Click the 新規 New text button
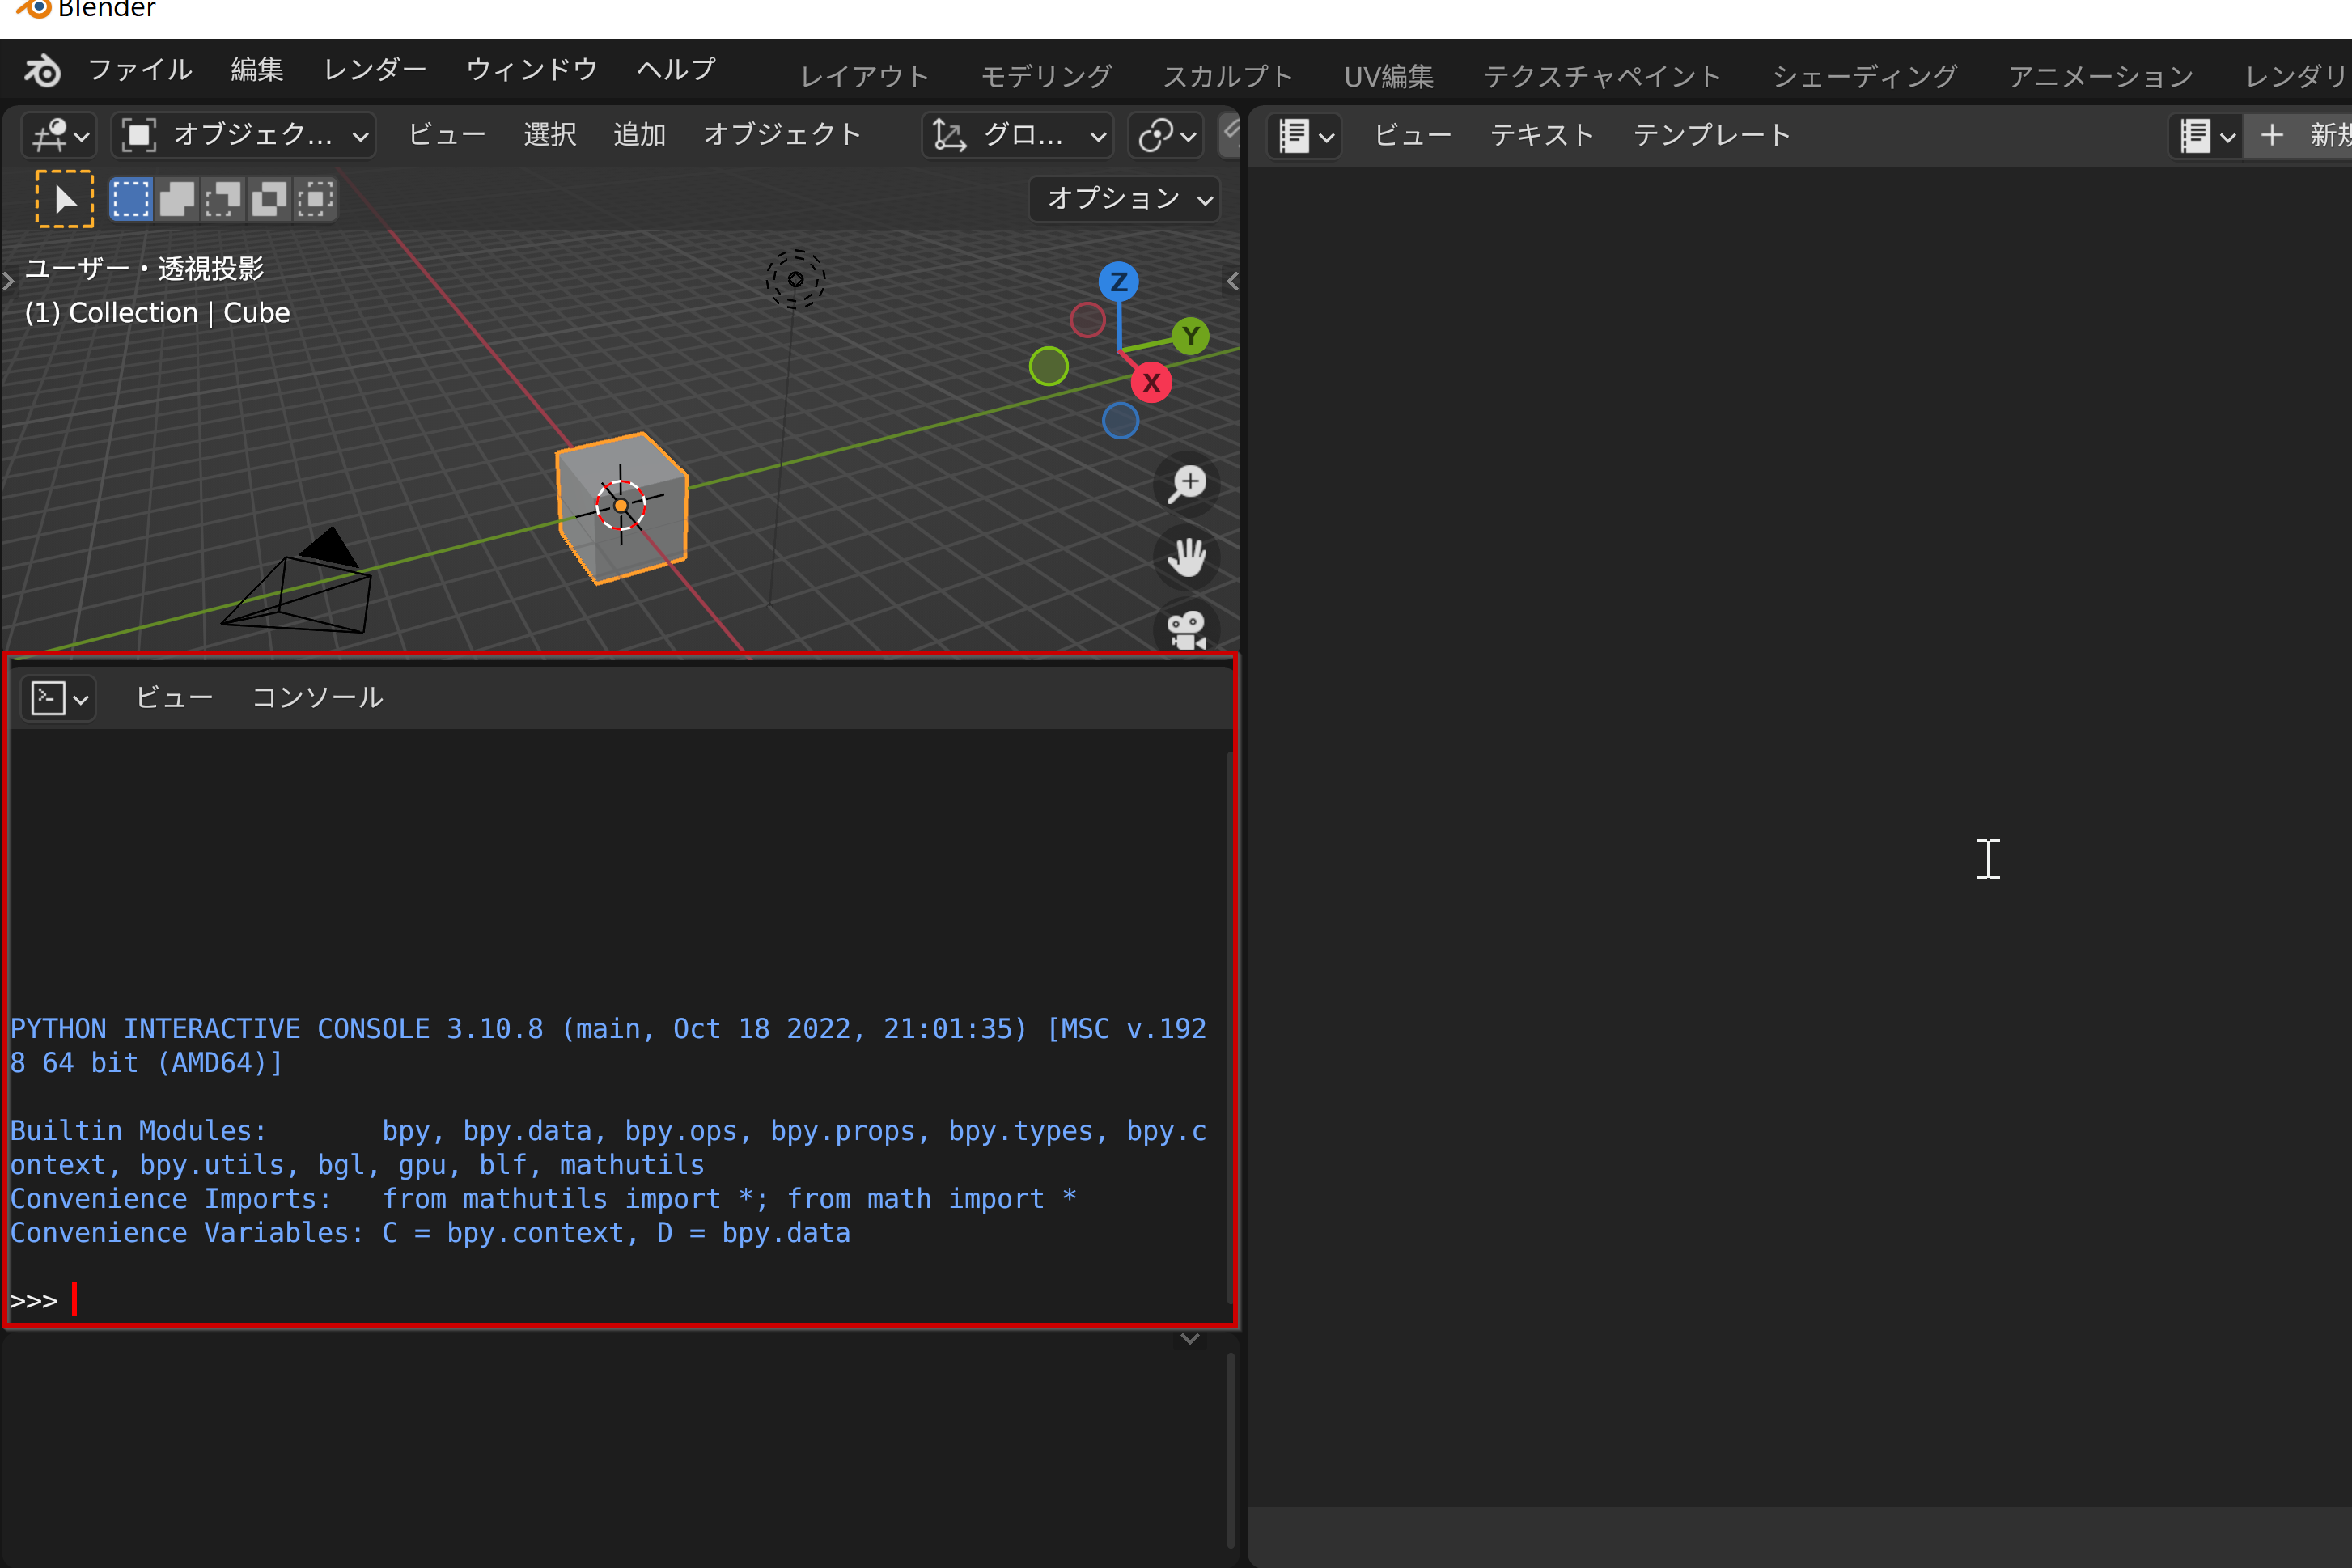The height and width of the screenshot is (1568, 2352). [2307, 135]
